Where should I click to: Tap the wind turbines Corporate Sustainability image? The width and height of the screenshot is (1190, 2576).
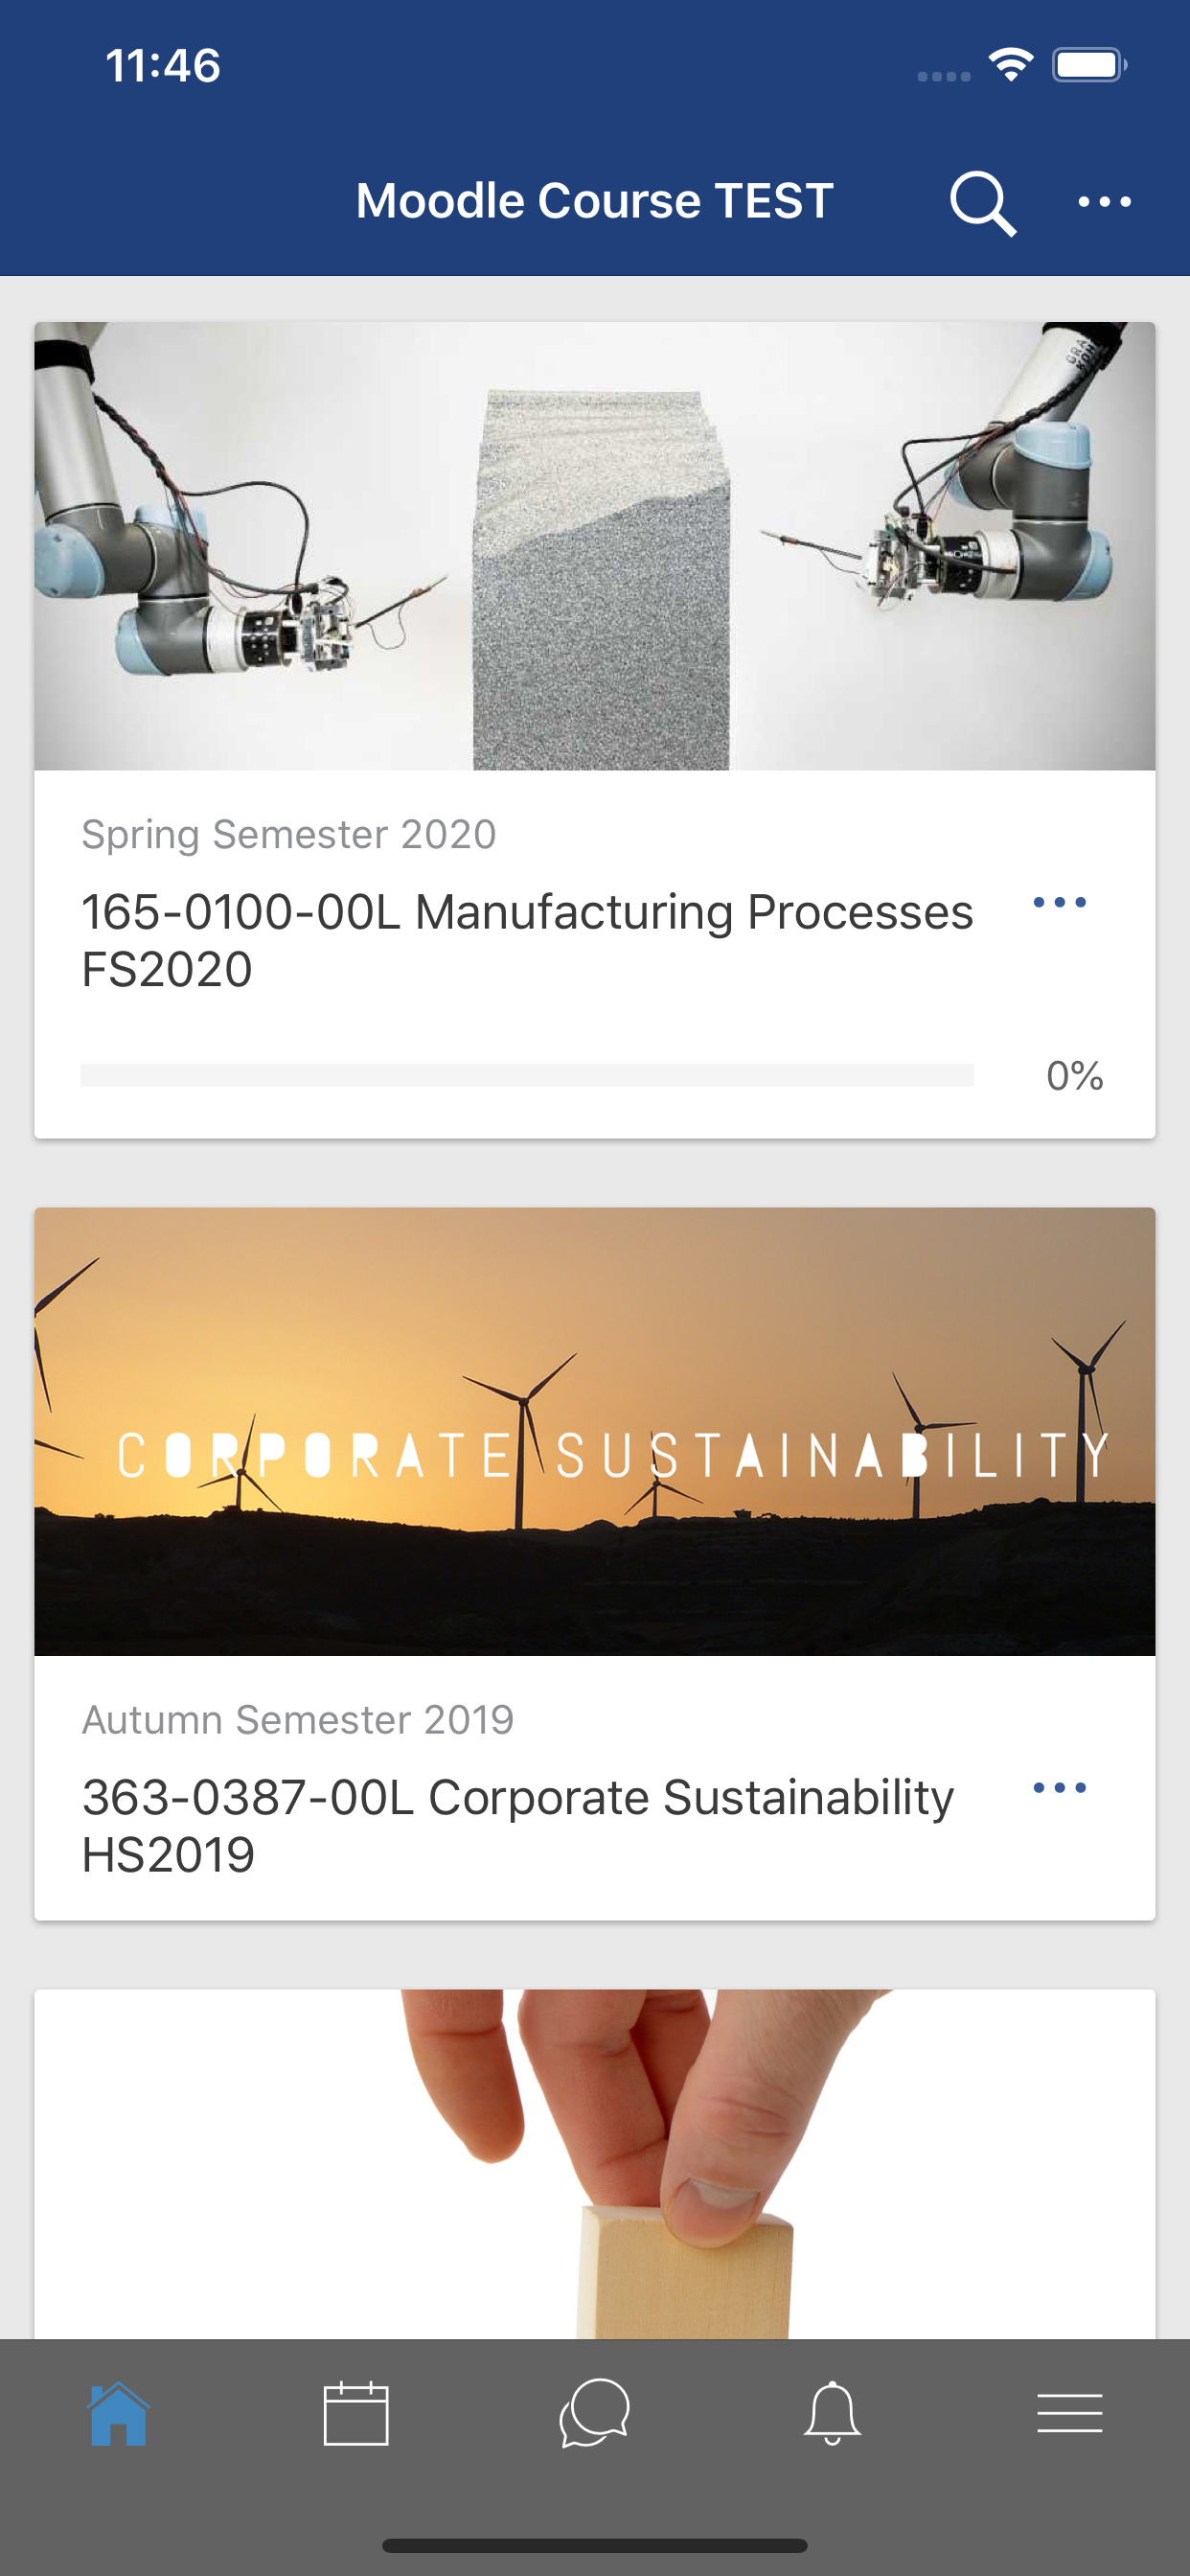click(x=595, y=1431)
